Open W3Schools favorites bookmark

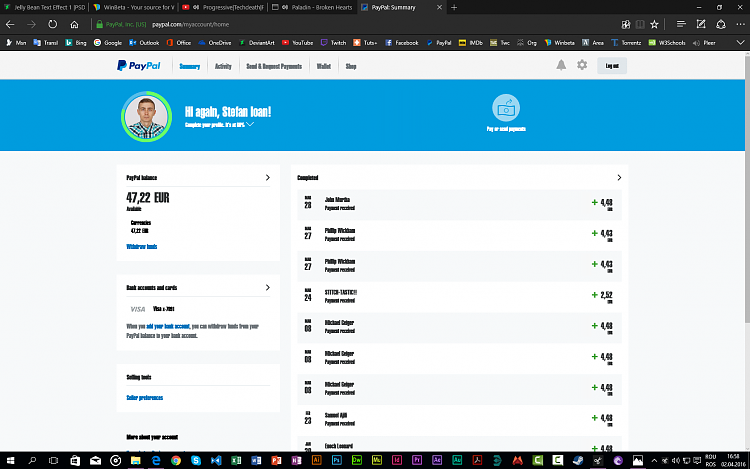(667, 43)
